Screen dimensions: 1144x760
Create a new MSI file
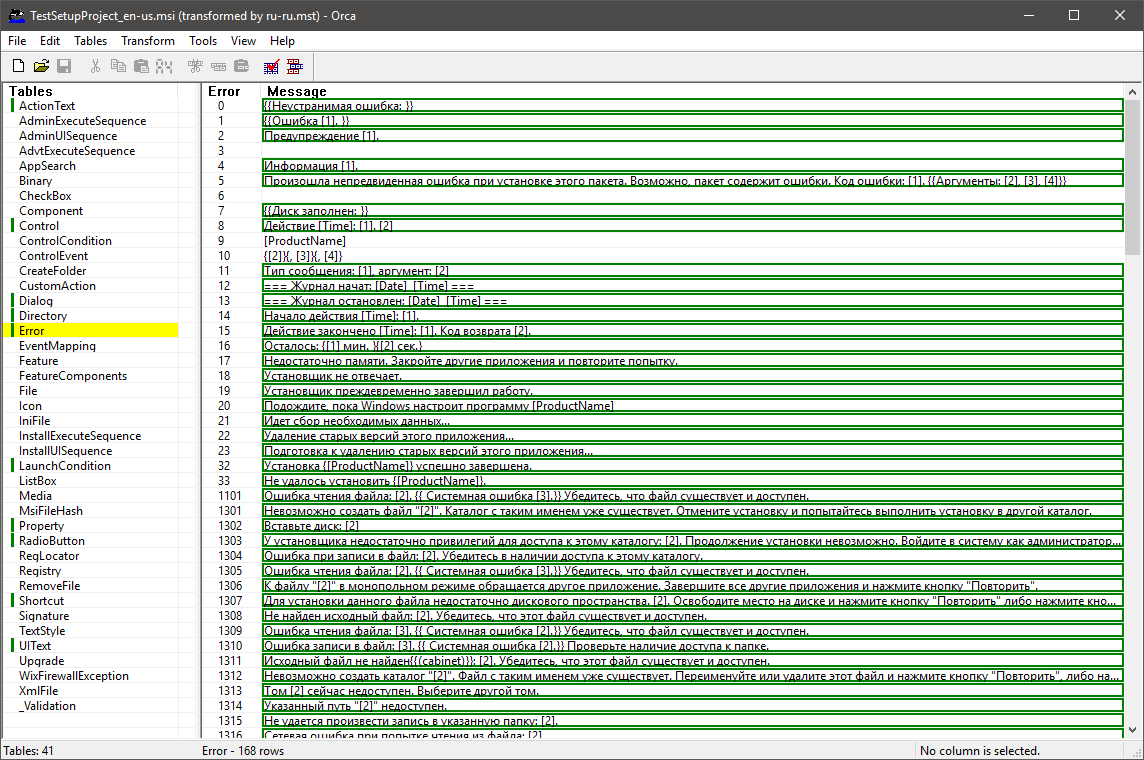tap(18, 66)
